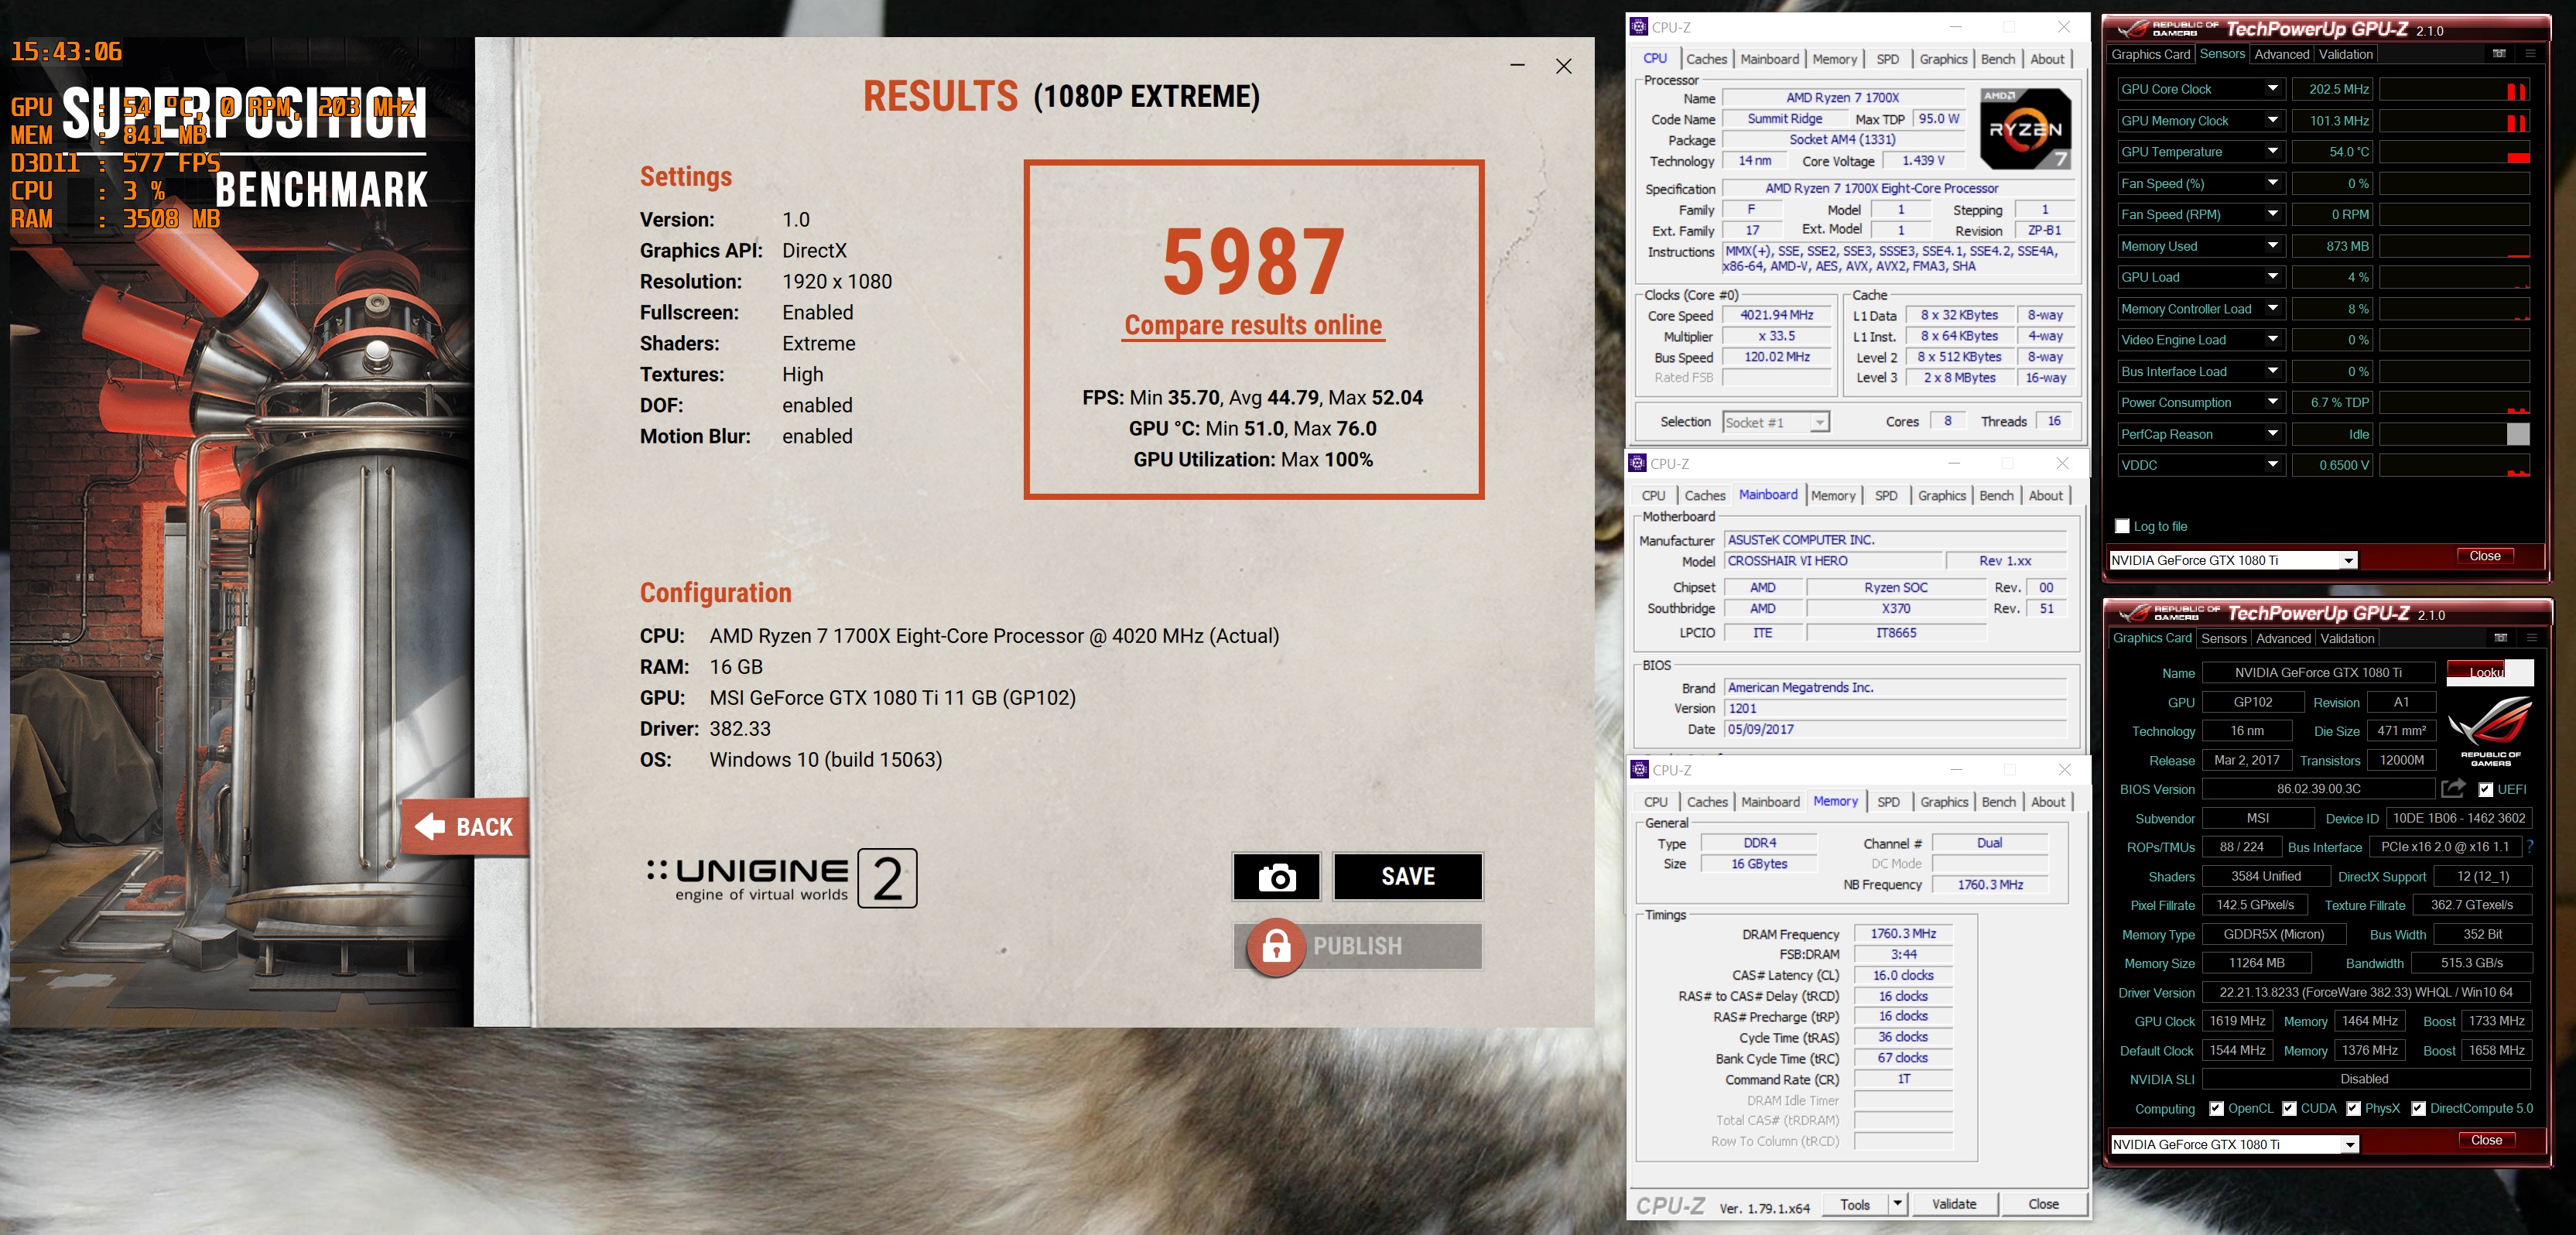
Task: Click the camera icon in the GPU-Z Graphics Card window
Action: [2500, 638]
